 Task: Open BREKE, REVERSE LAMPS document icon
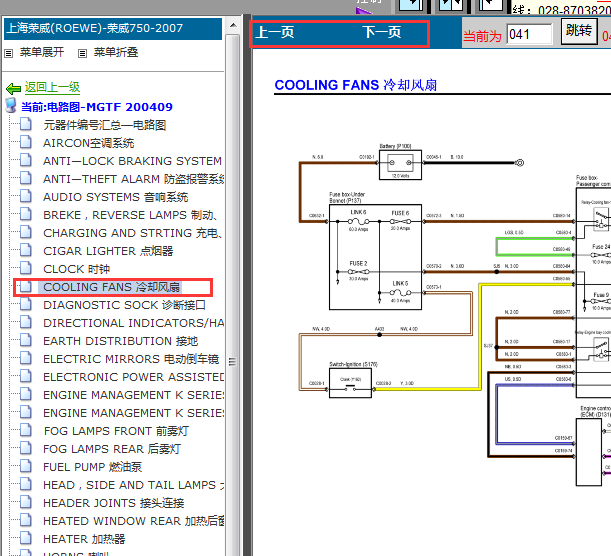pos(26,214)
